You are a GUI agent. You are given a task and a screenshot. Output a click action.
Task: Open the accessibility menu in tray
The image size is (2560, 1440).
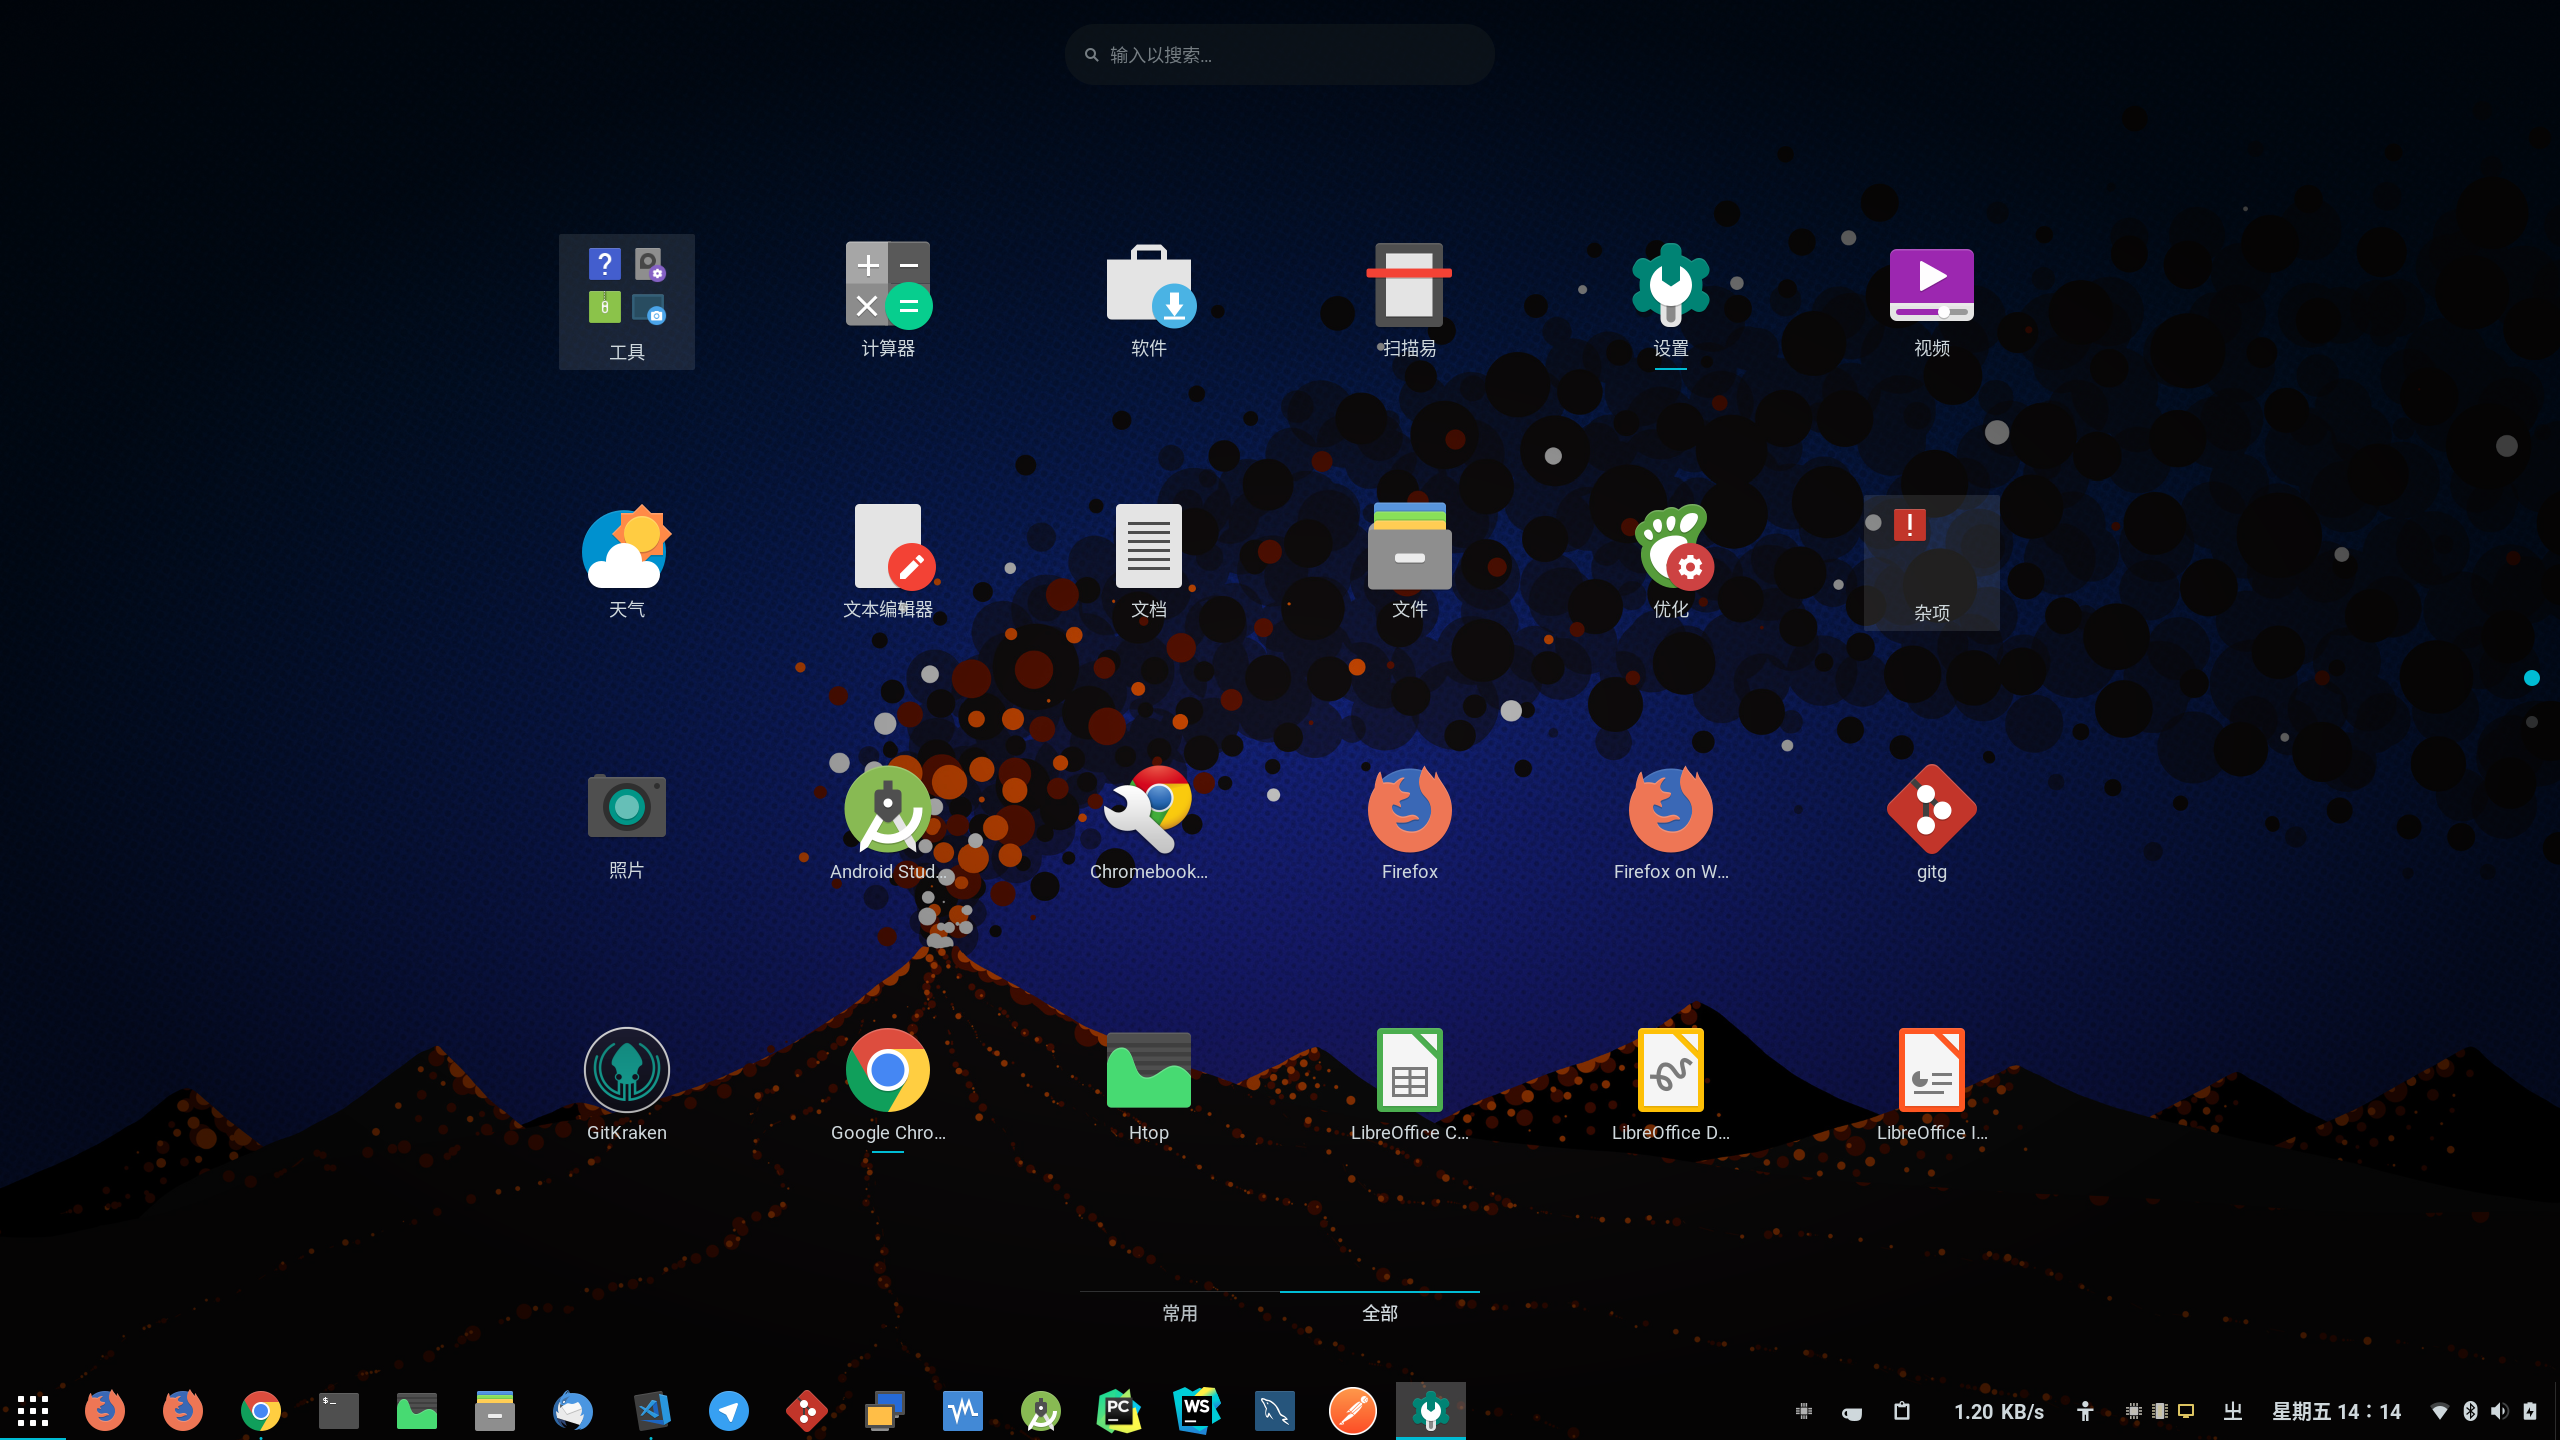pos(2085,1411)
